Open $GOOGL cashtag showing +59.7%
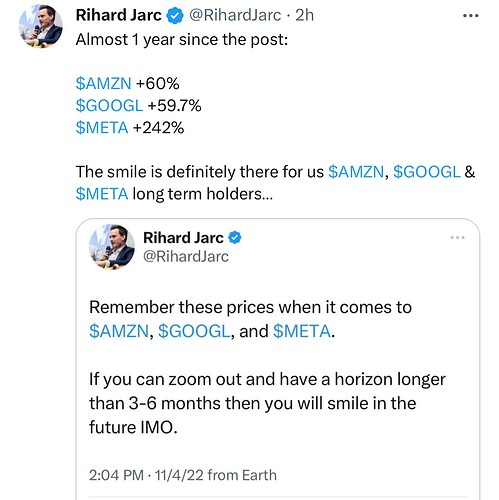Image resolution: width=499 pixels, height=500 pixels. click(x=109, y=106)
